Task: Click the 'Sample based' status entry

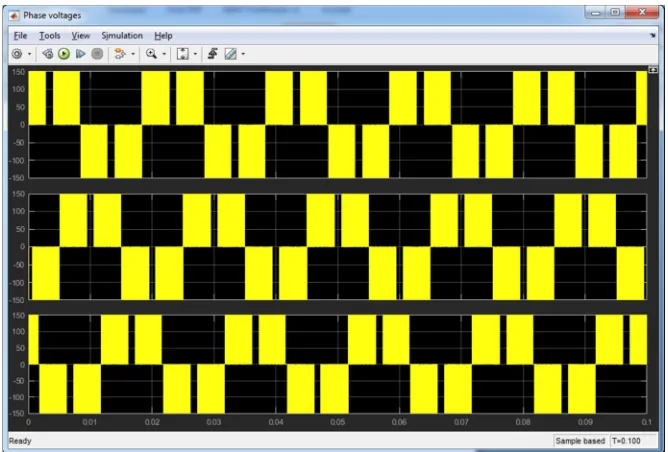Action: (580, 441)
